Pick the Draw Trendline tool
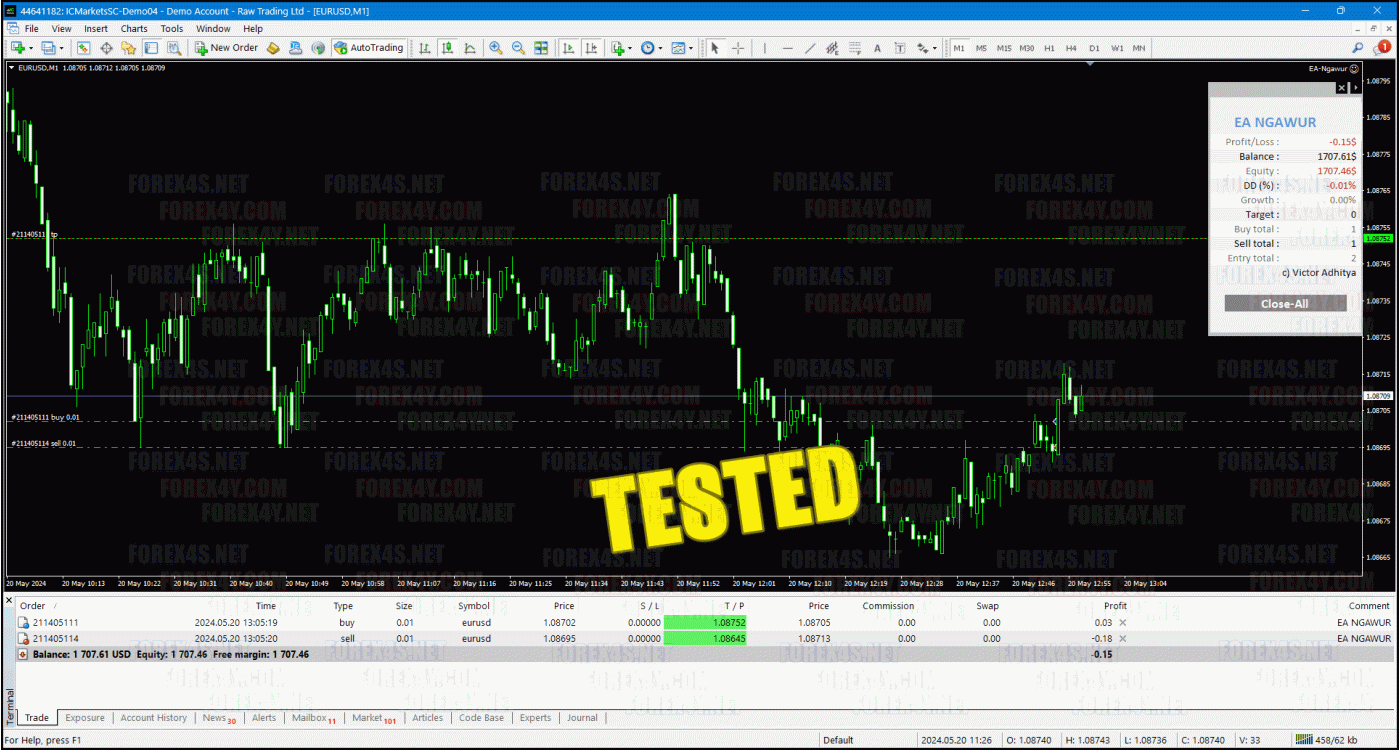1400x750 pixels. pos(809,48)
